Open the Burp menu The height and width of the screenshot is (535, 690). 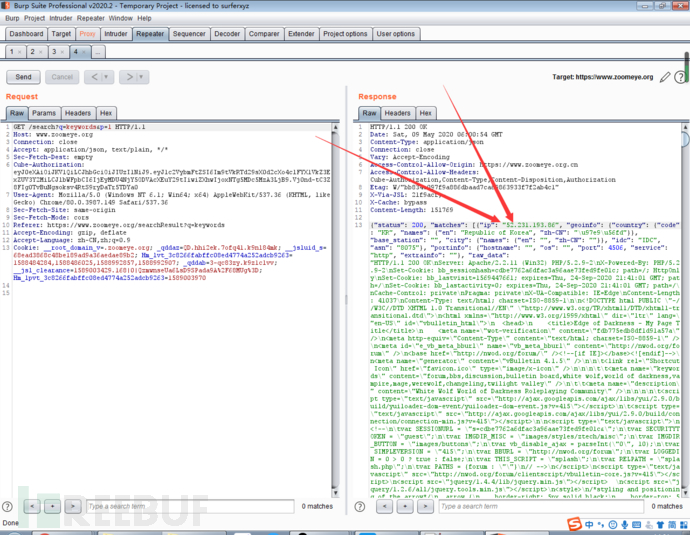(x=12, y=18)
